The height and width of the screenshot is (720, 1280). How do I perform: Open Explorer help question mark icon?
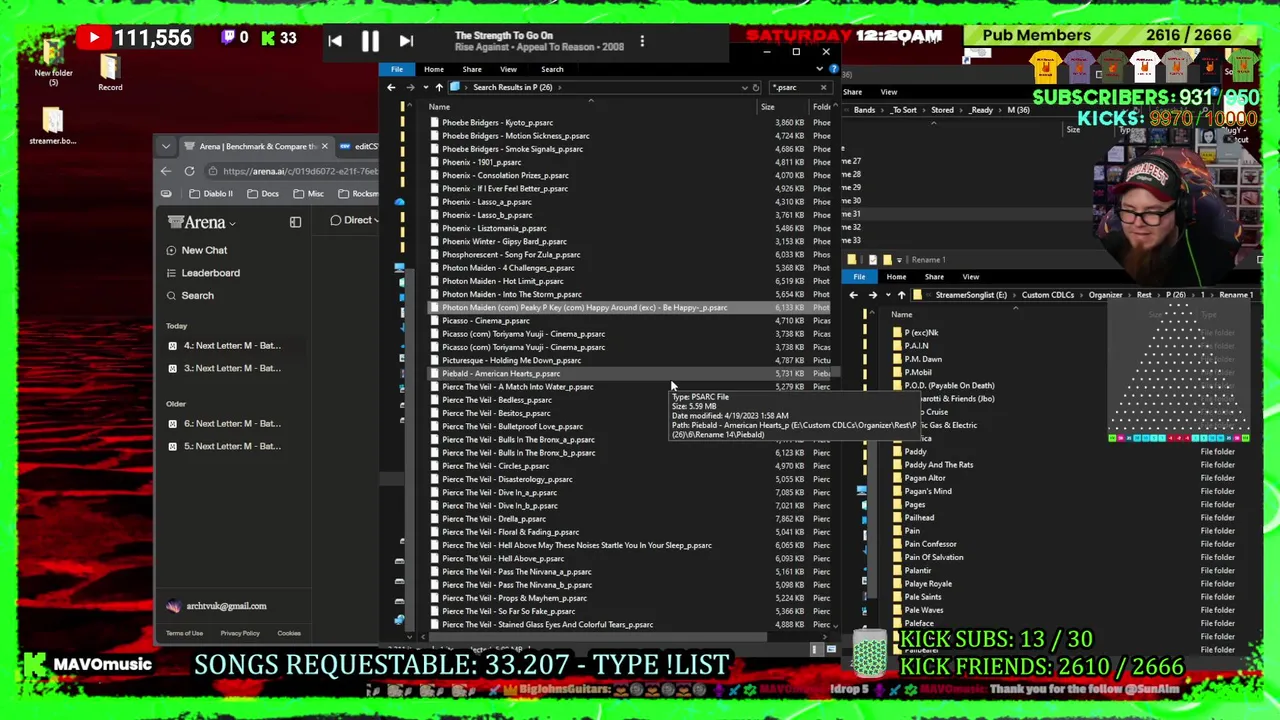(833, 69)
